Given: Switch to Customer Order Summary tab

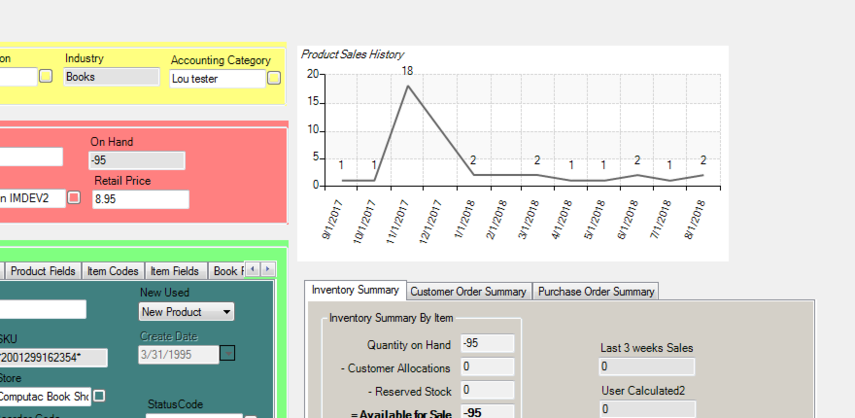Looking at the screenshot, I should pyautogui.click(x=468, y=292).
